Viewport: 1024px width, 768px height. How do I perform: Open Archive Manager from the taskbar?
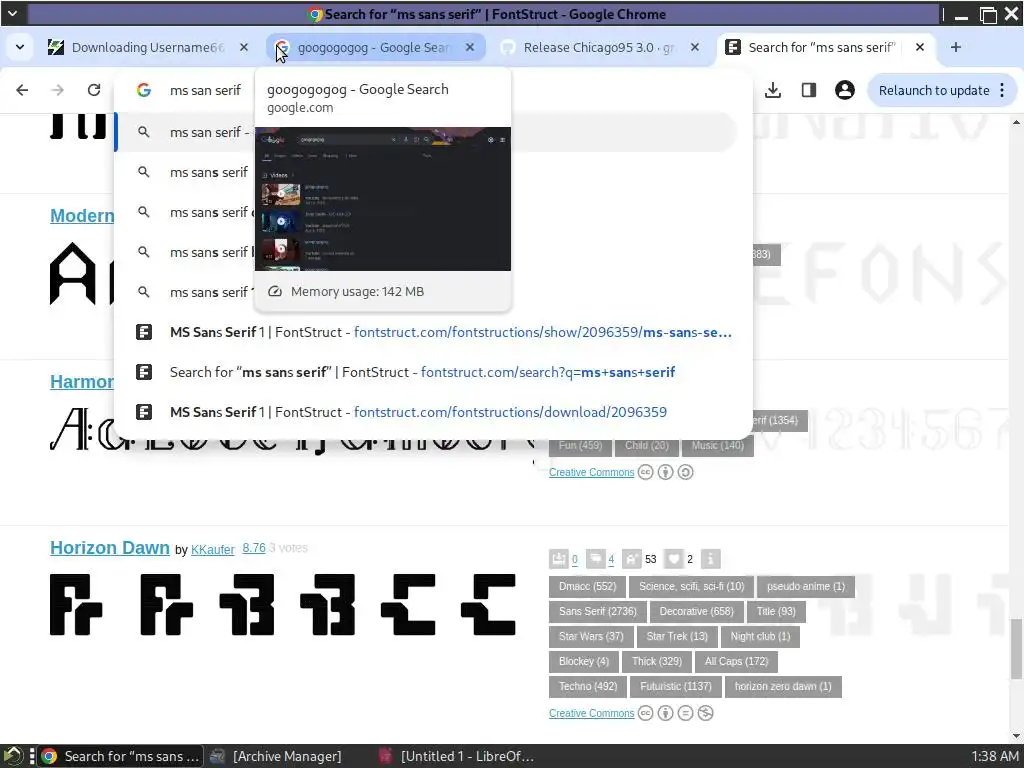(278, 756)
